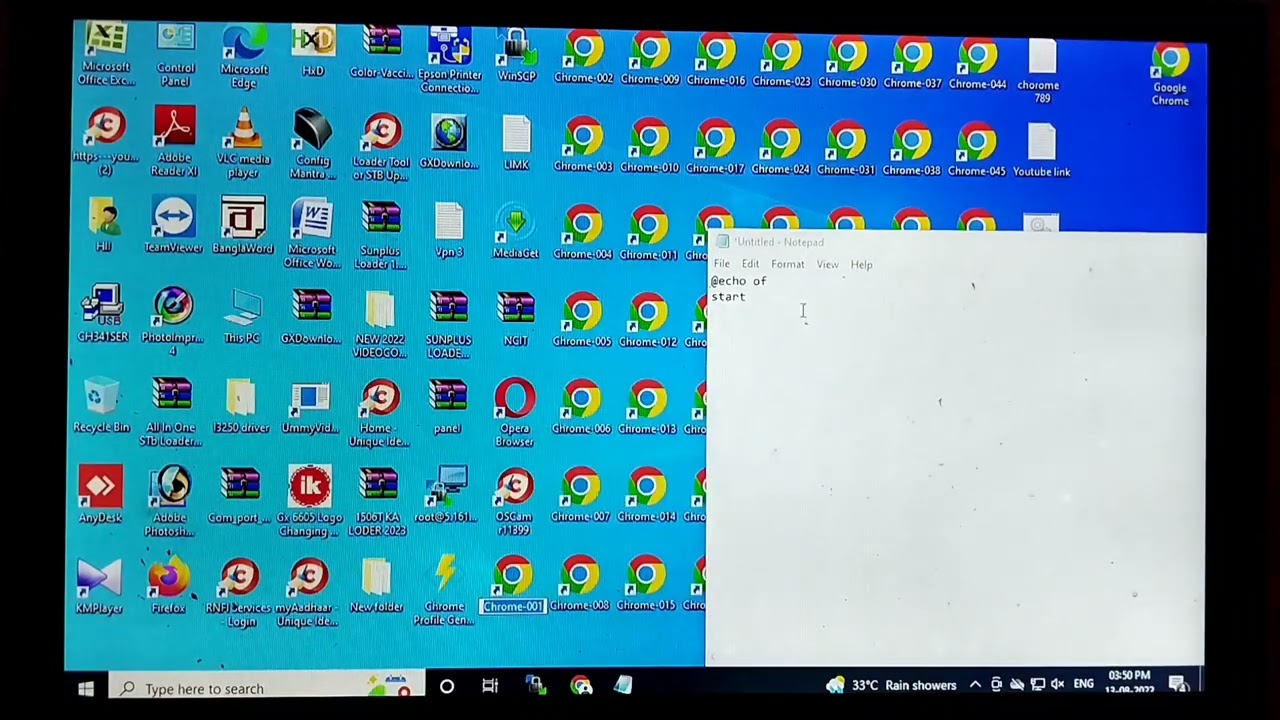
Task: Select the Chrome-038 shortcut icon
Action: coord(911,148)
